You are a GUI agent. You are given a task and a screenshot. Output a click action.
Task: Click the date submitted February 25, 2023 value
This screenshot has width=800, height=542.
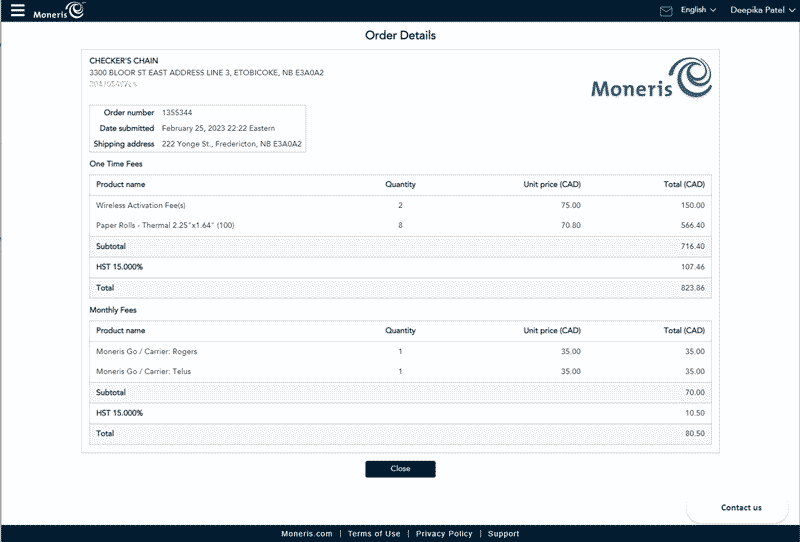[218, 128]
